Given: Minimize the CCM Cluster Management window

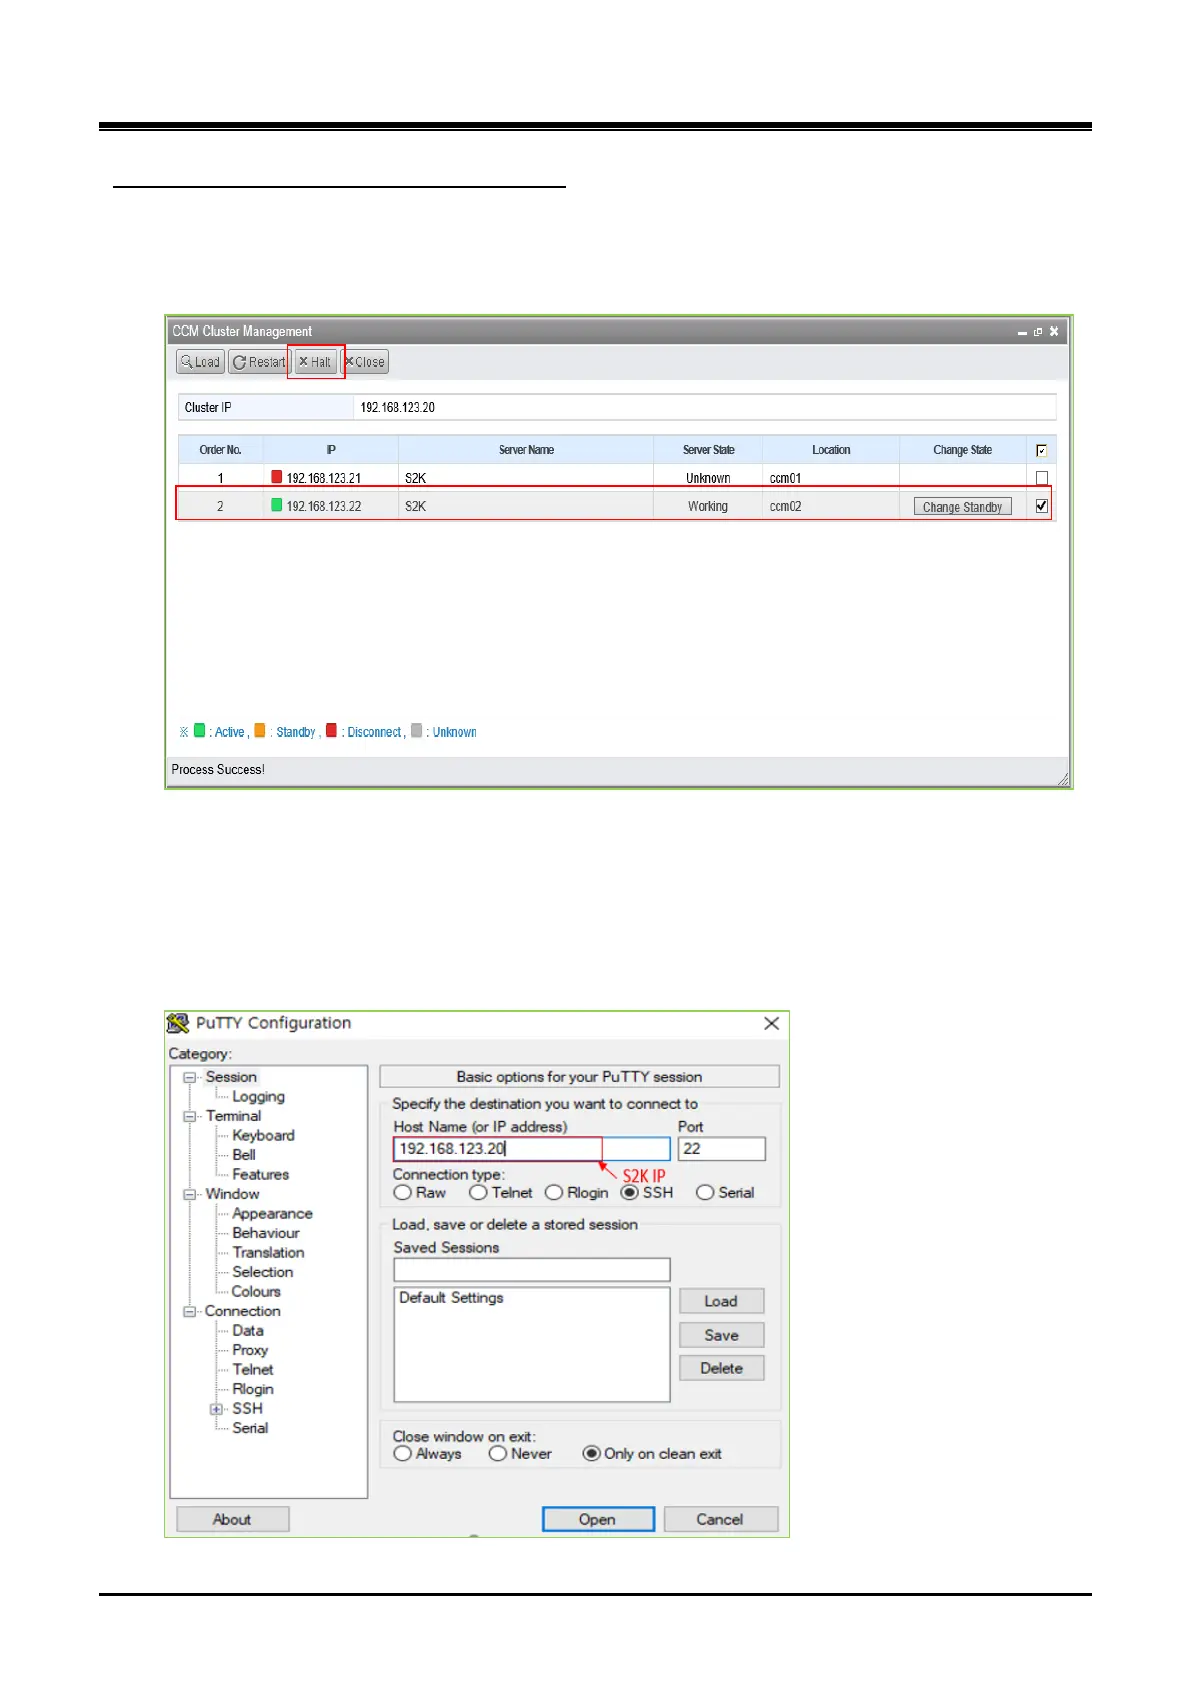Looking at the screenshot, I should tap(1022, 332).
